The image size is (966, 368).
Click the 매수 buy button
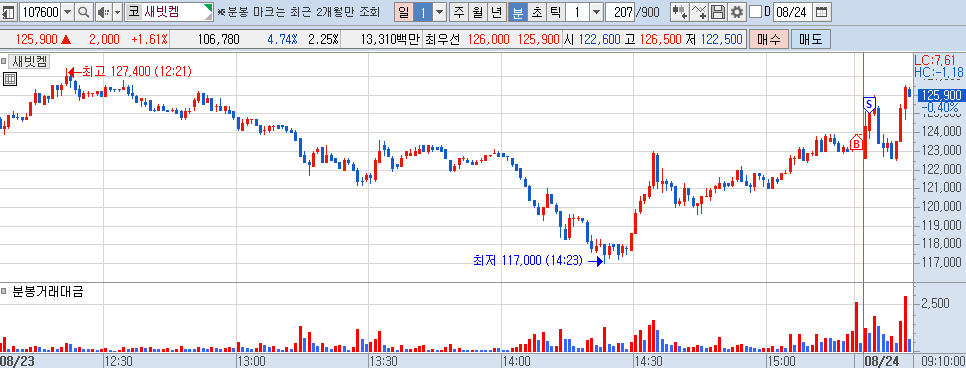[768, 40]
